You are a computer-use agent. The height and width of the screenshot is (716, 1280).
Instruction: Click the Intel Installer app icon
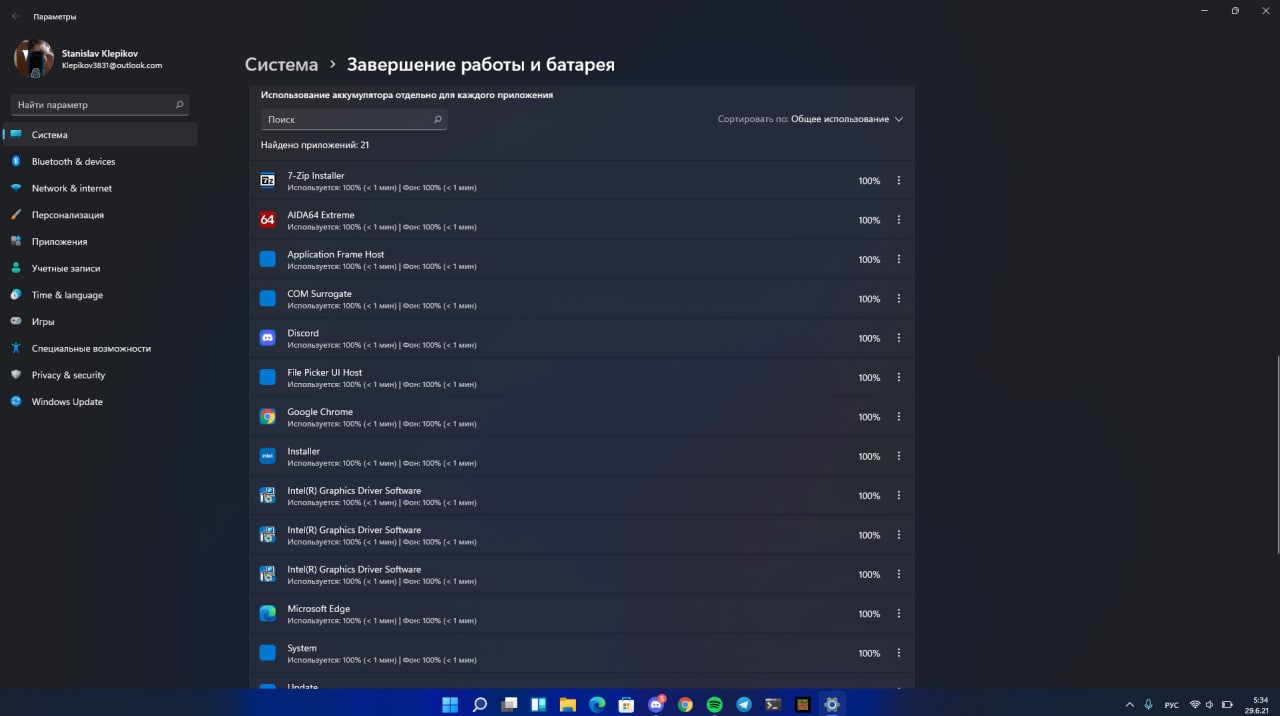(x=267, y=456)
